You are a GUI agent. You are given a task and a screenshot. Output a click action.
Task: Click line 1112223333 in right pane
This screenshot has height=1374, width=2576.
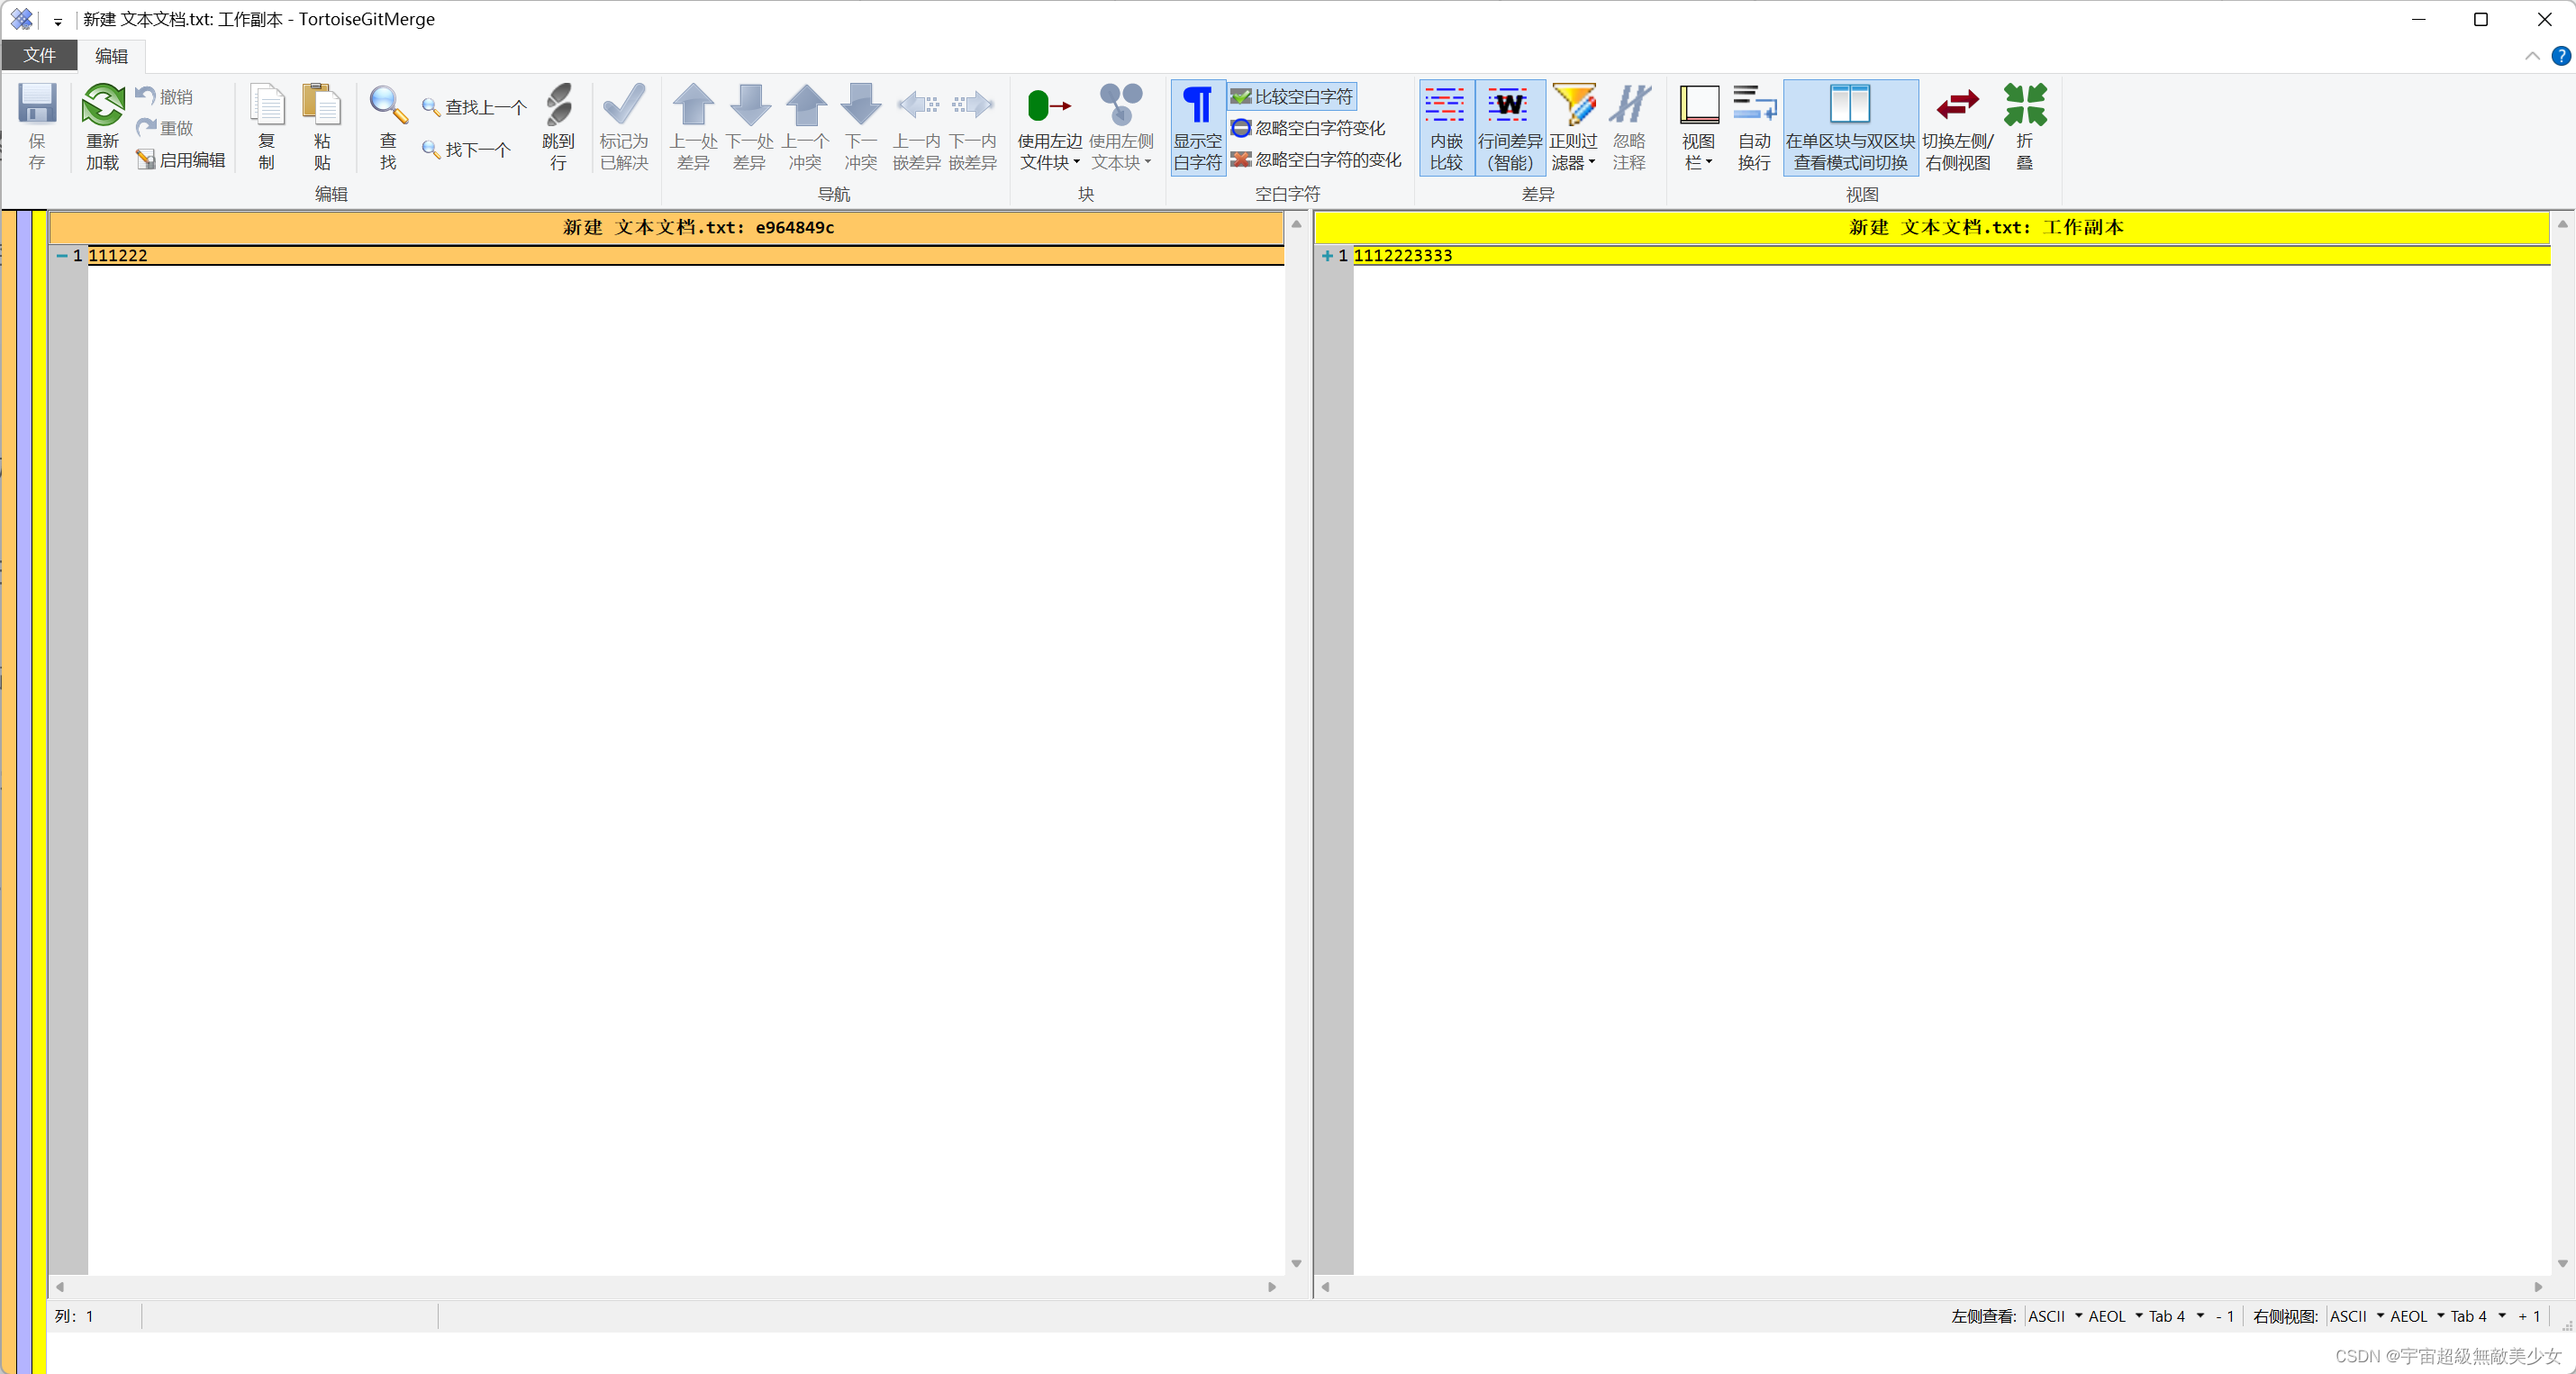coord(1951,256)
